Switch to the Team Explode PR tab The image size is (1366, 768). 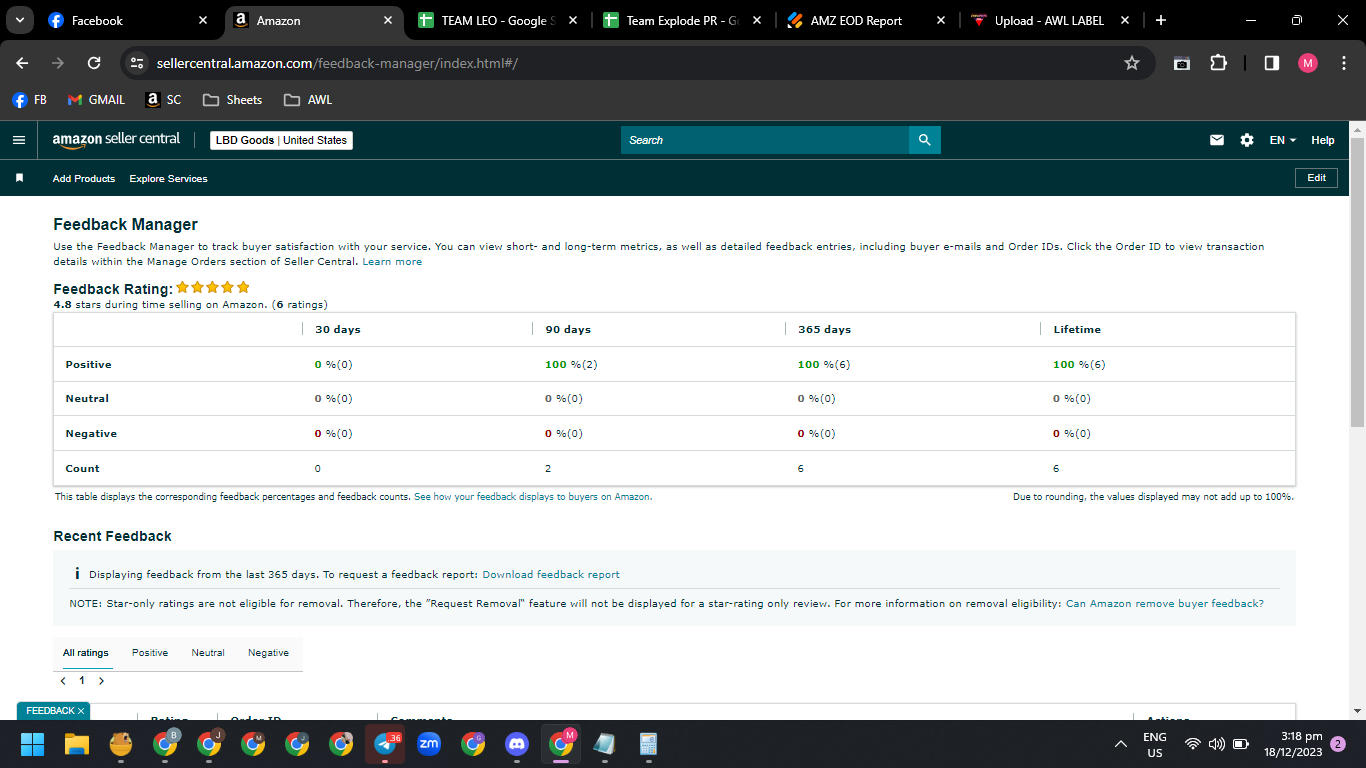[680, 20]
